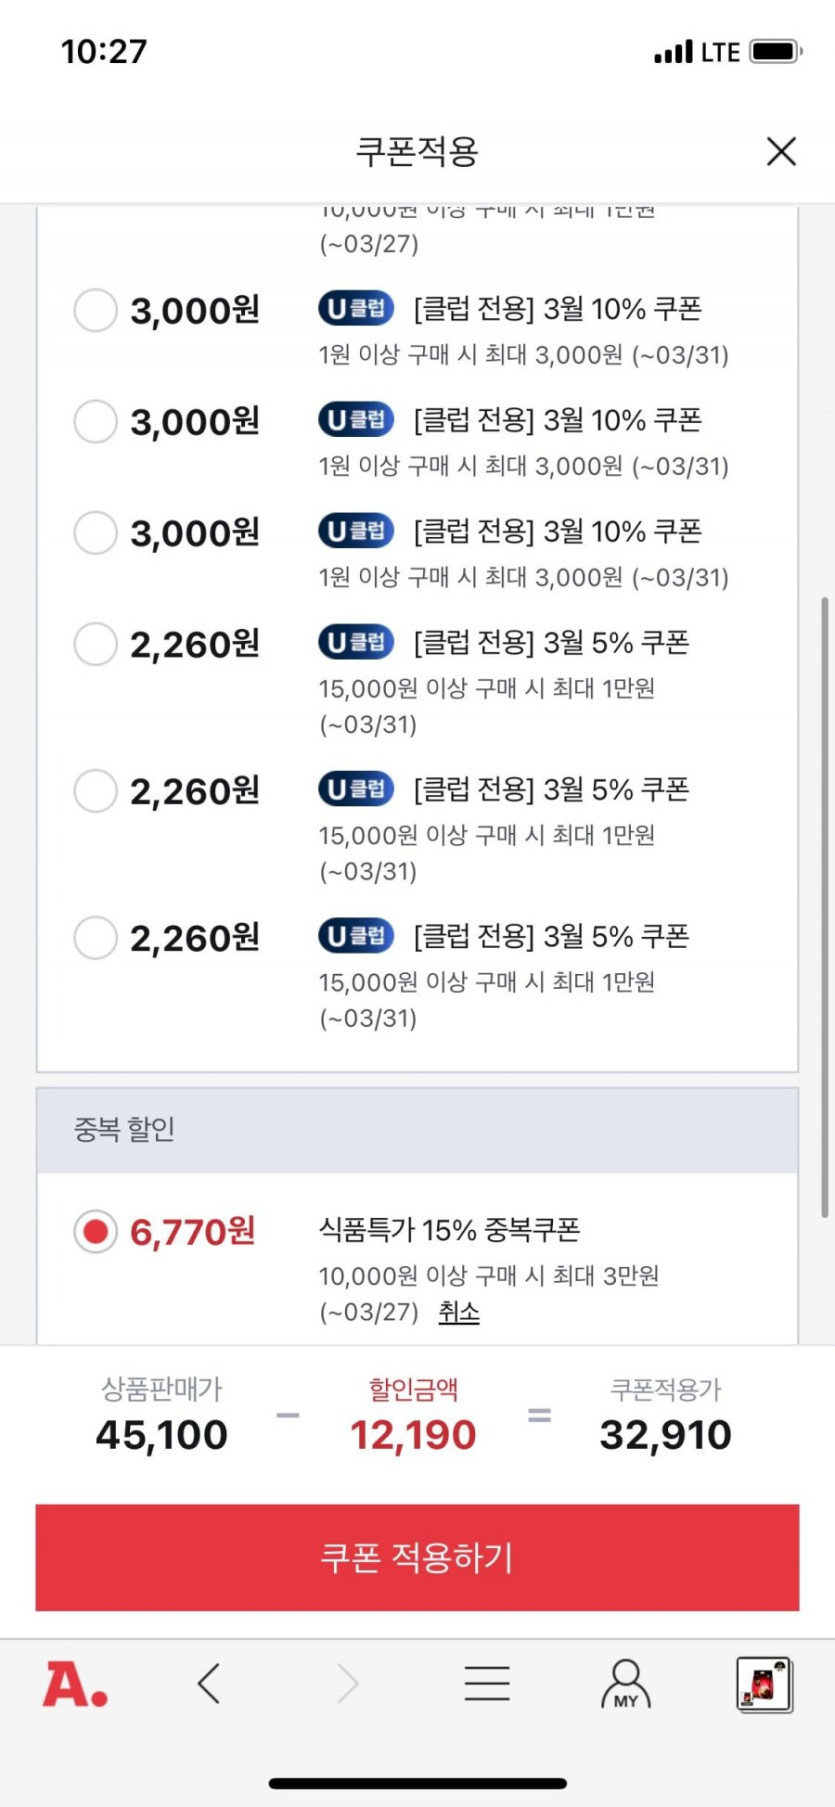This screenshot has width=835, height=1807.
Task: Click the 취소 link to cancel coupon
Action: [x=459, y=1312]
